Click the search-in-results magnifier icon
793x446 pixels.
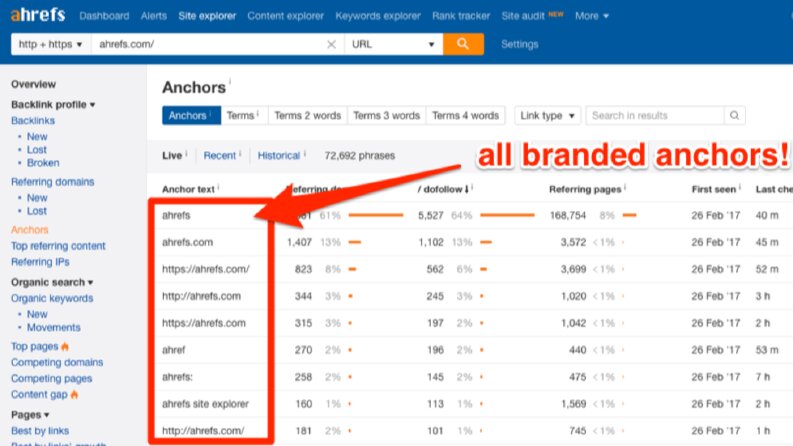734,115
